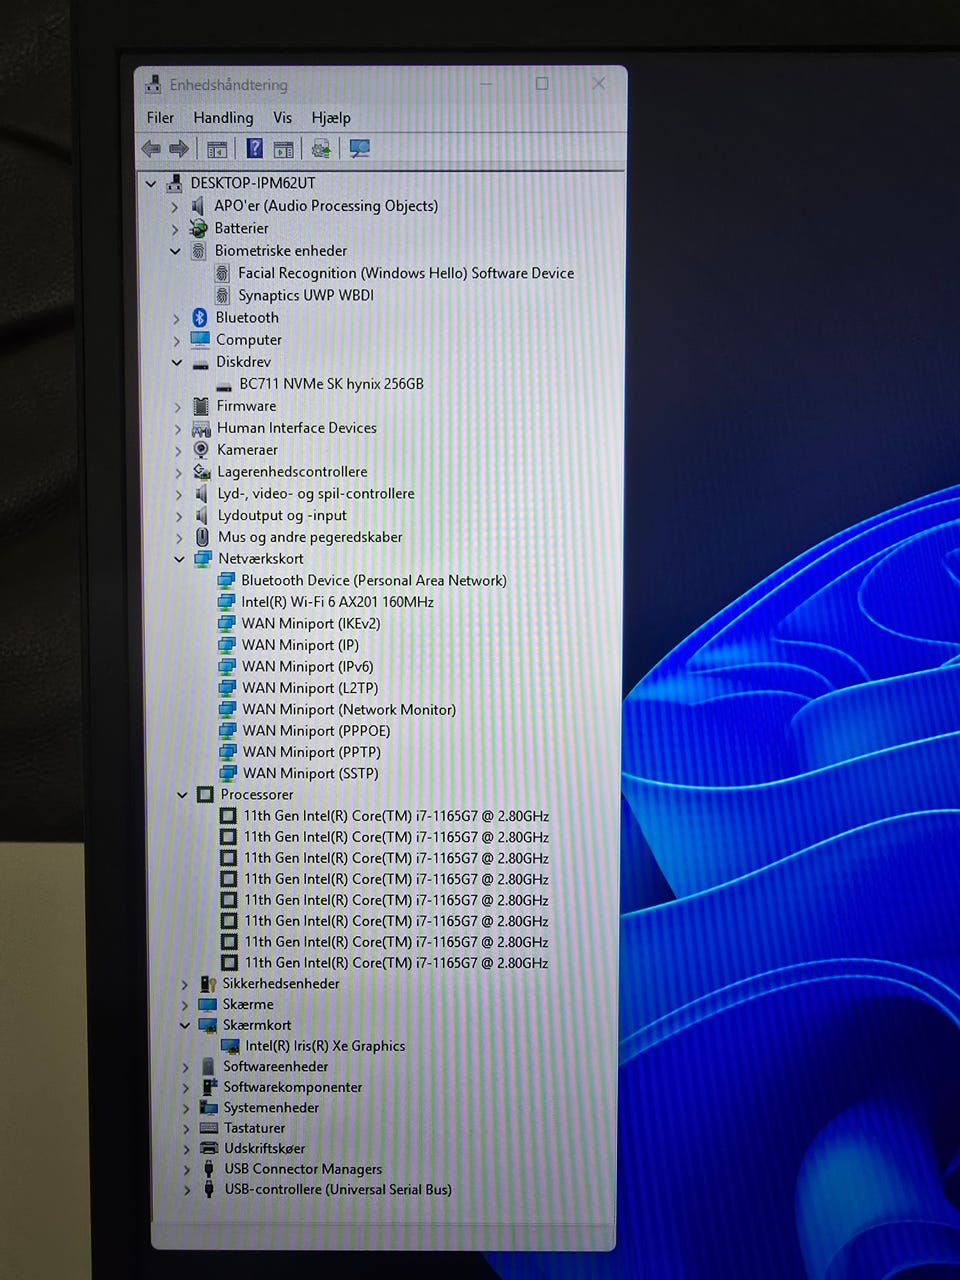
Task: Expand the Systemenheder node
Action: [186, 1108]
